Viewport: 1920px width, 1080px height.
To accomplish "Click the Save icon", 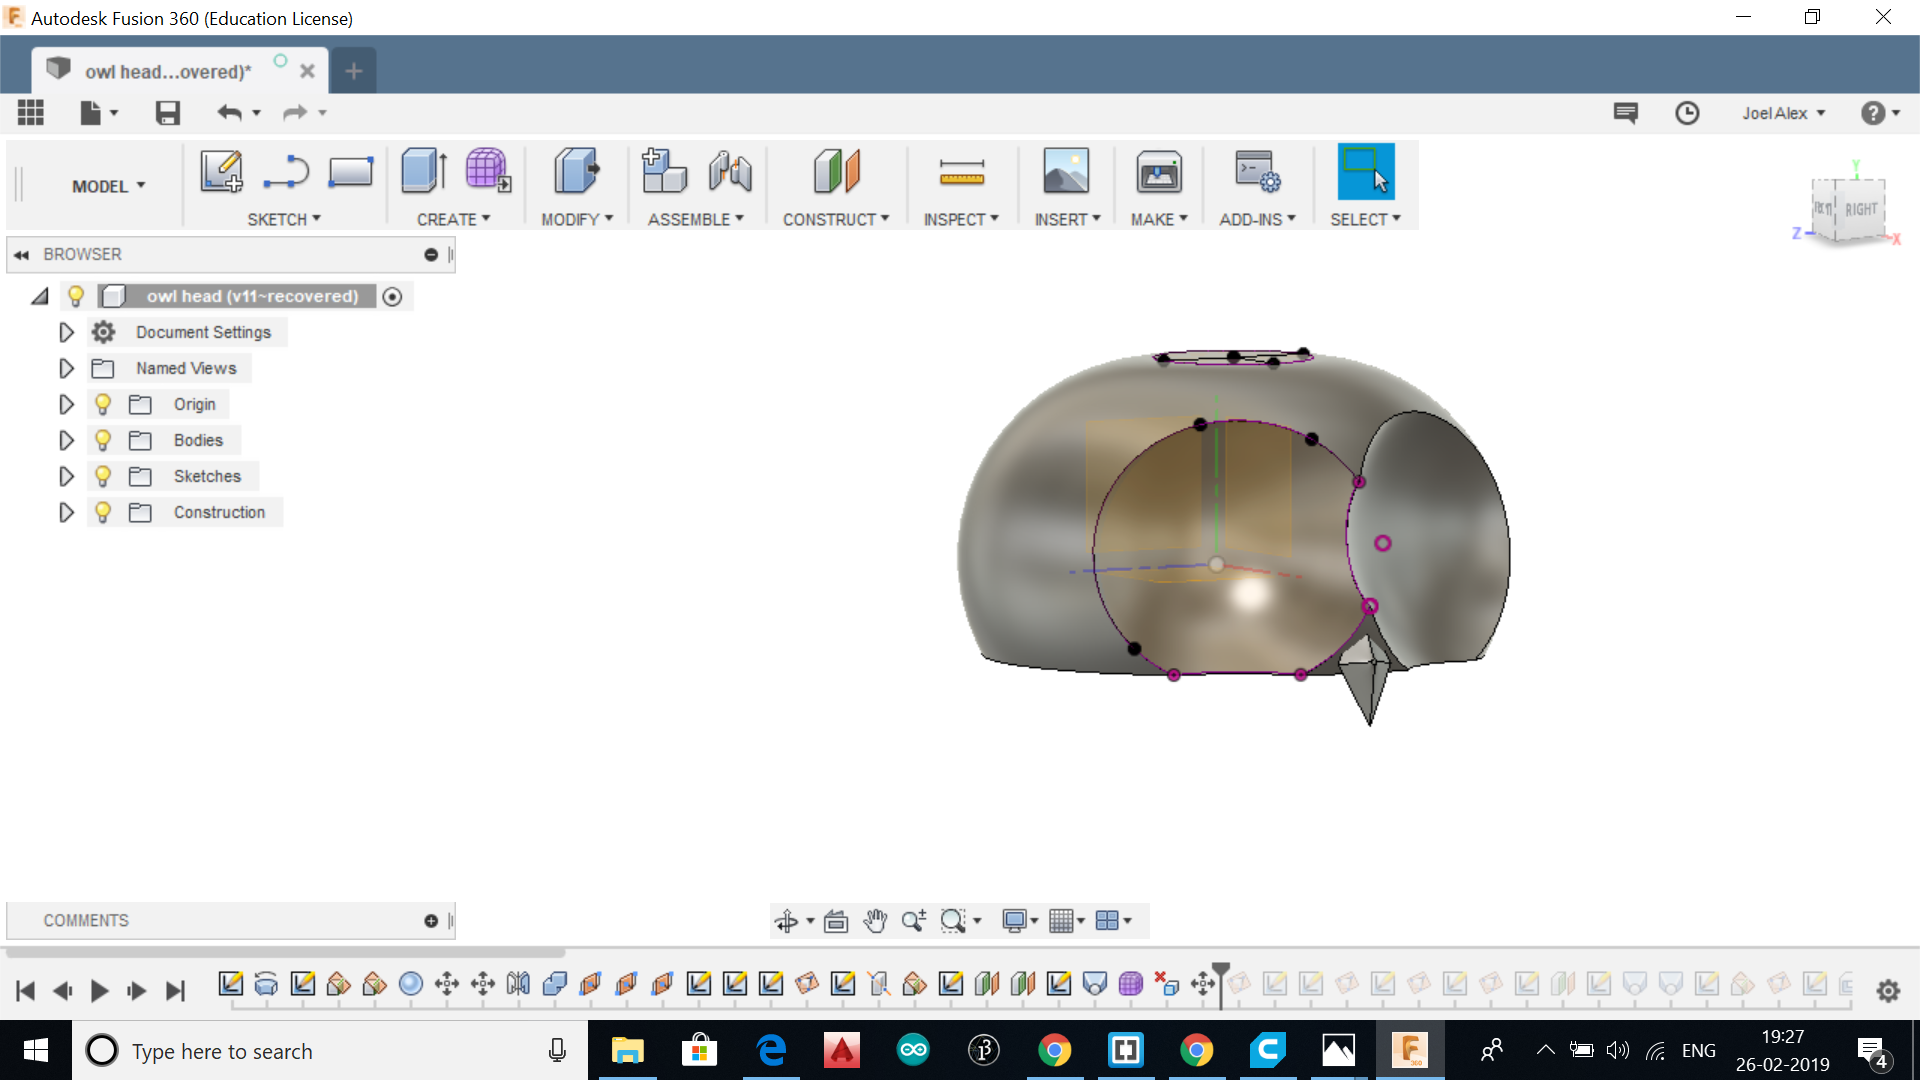I will tap(167, 113).
